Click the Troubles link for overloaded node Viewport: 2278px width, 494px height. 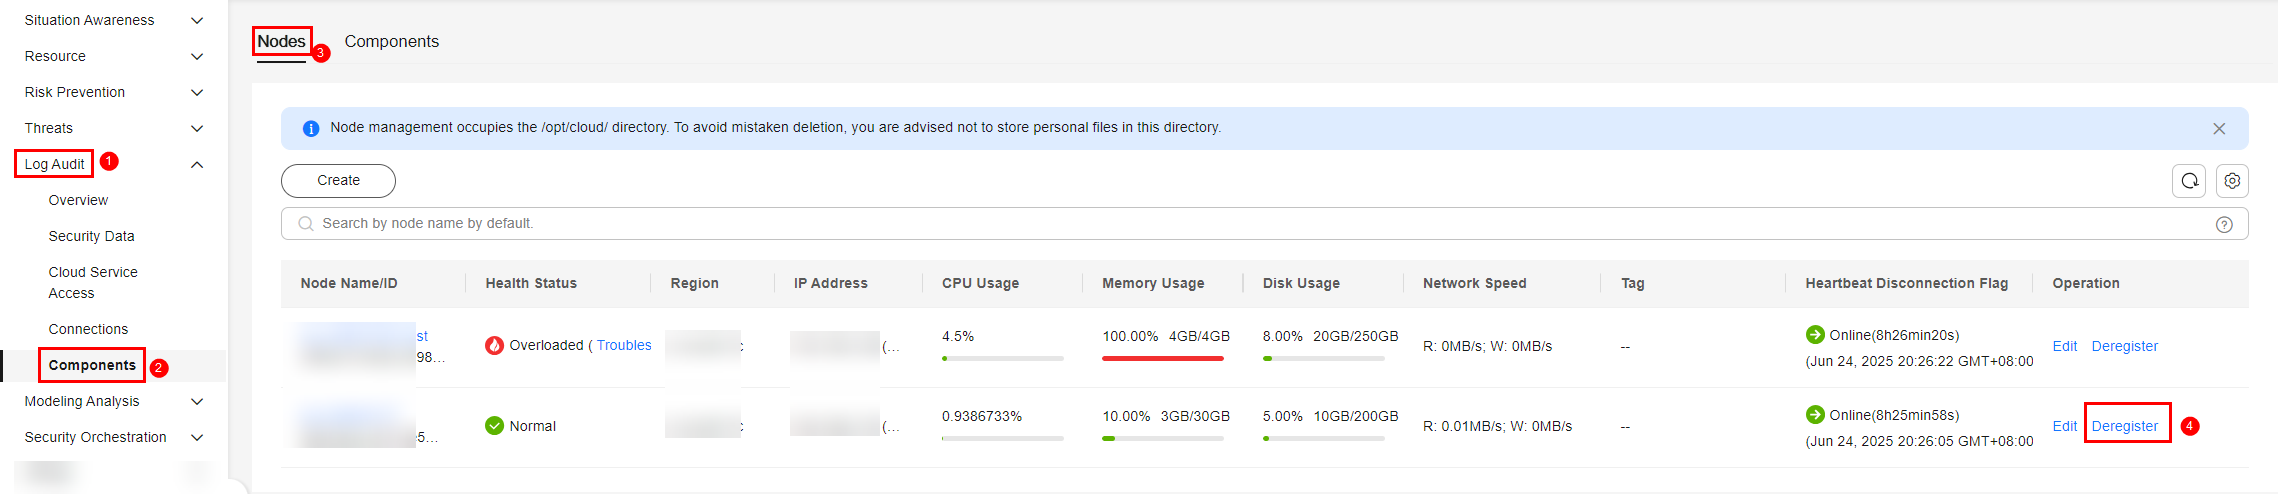pos(624,345)
